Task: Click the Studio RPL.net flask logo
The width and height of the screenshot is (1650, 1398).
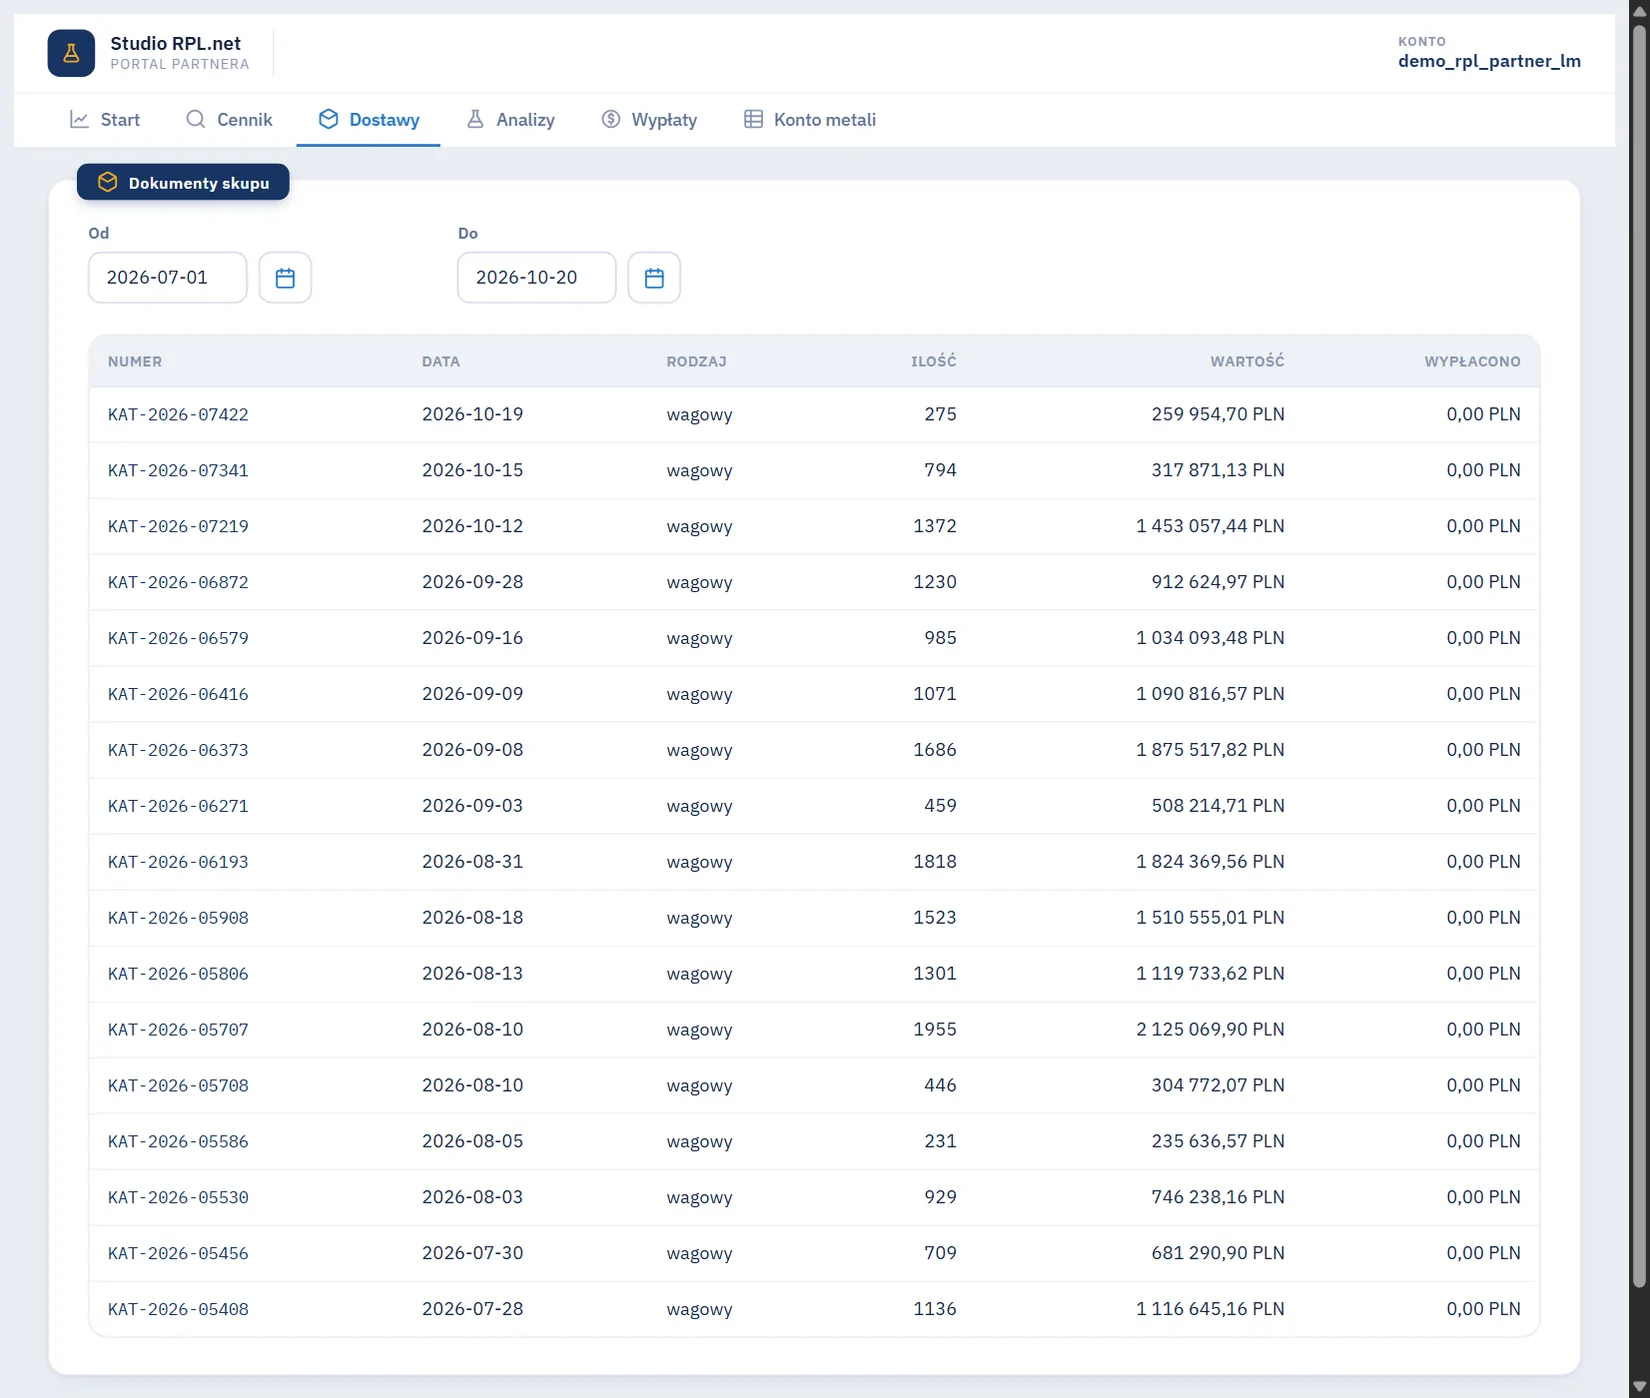Action: coord(71,53)
